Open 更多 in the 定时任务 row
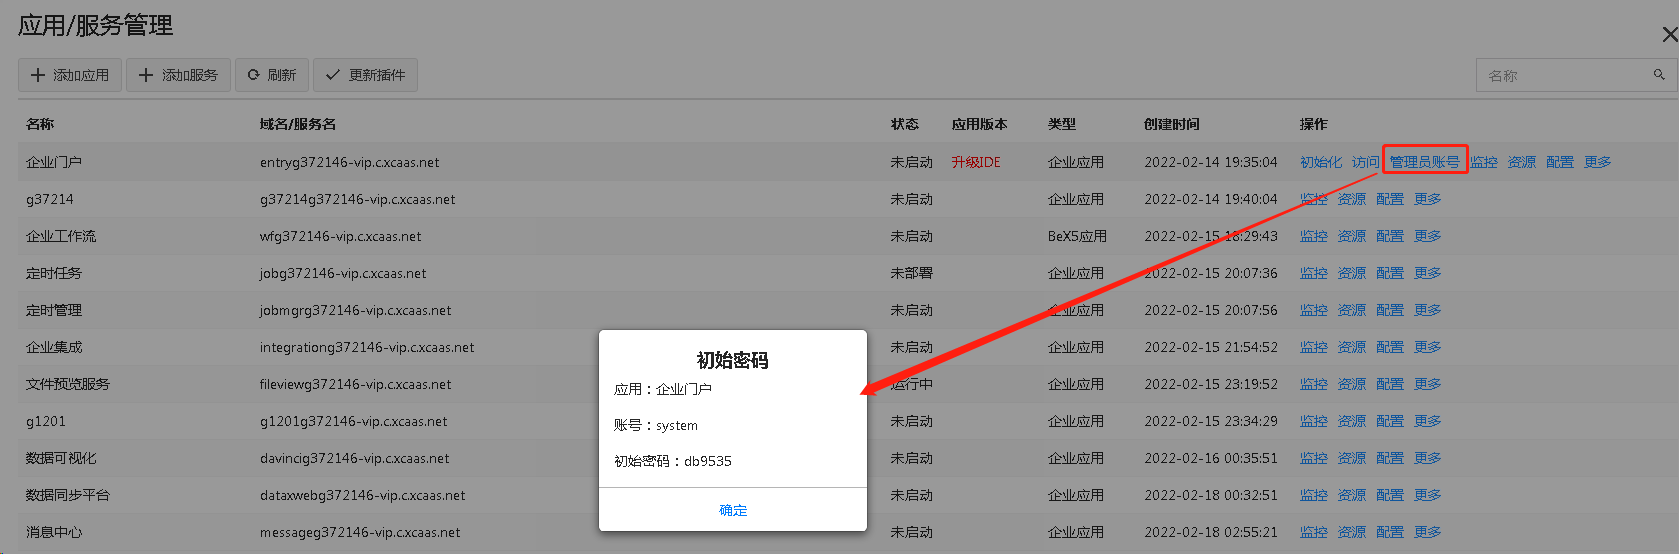The width and height of the screenshot is (1679, 554). pyautogui.click(x=1428, y=273)
